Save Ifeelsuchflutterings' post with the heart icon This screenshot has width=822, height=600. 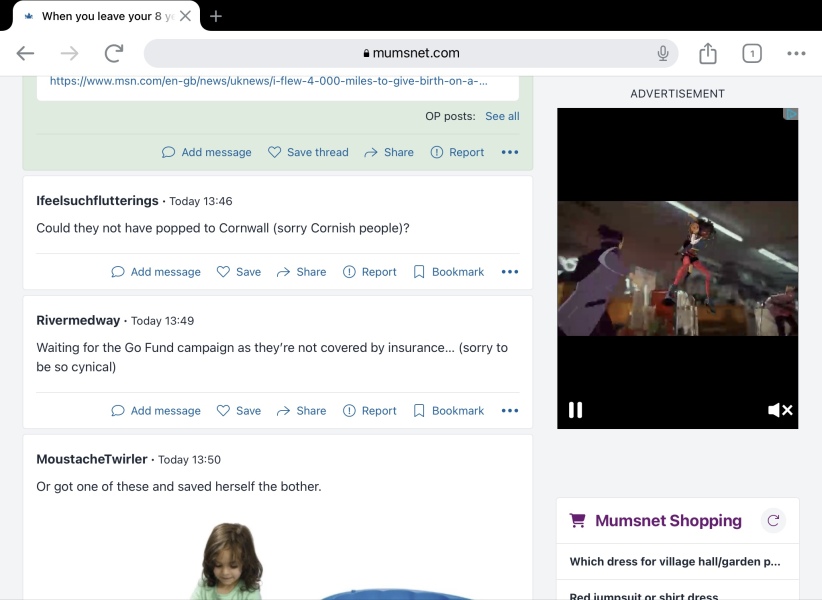pos(224,271)
